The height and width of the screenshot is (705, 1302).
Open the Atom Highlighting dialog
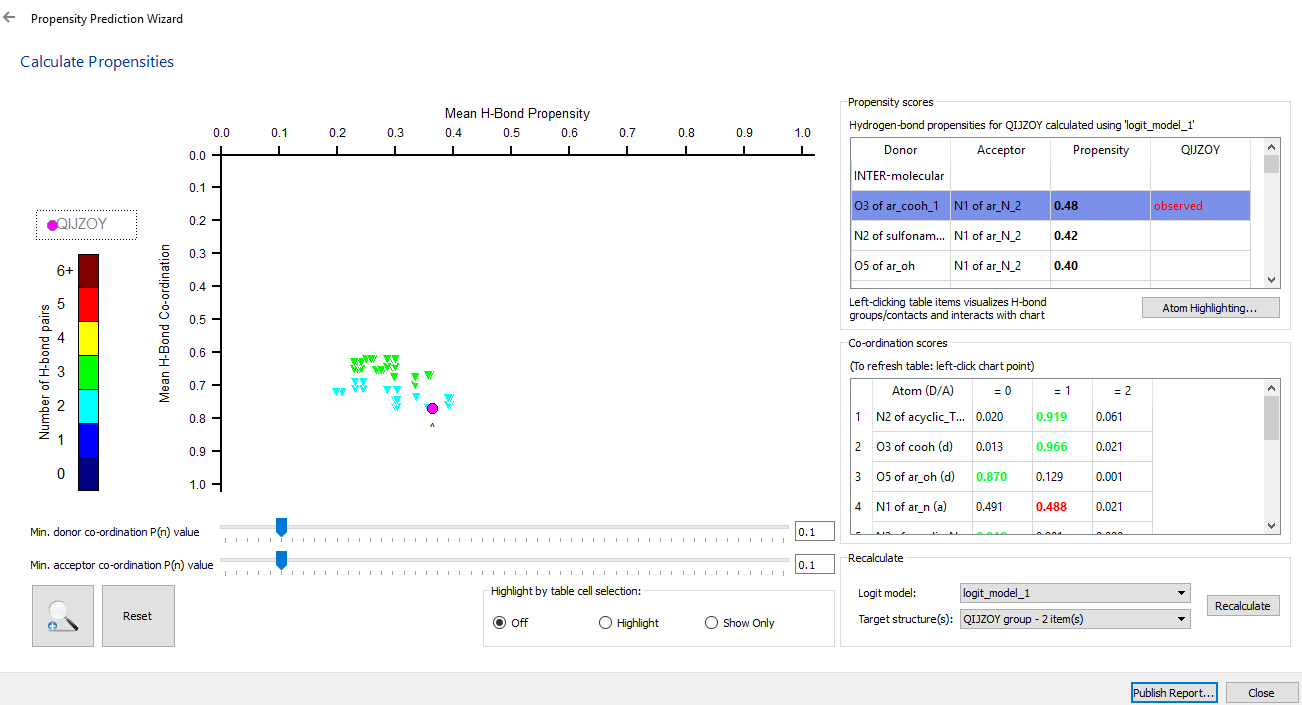tap(1210, 308)
